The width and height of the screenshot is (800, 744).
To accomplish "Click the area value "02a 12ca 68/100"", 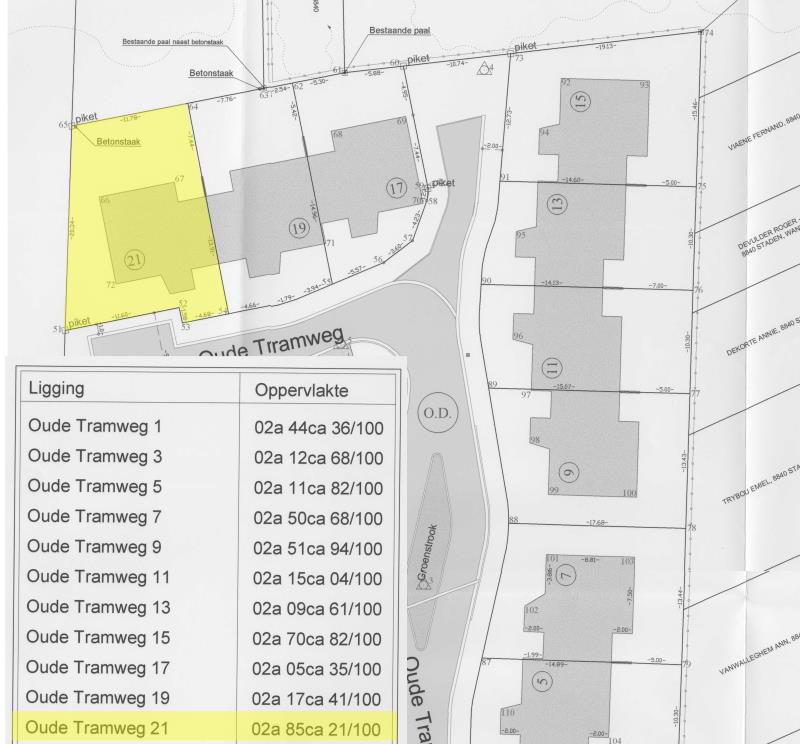I will [319, 458].
